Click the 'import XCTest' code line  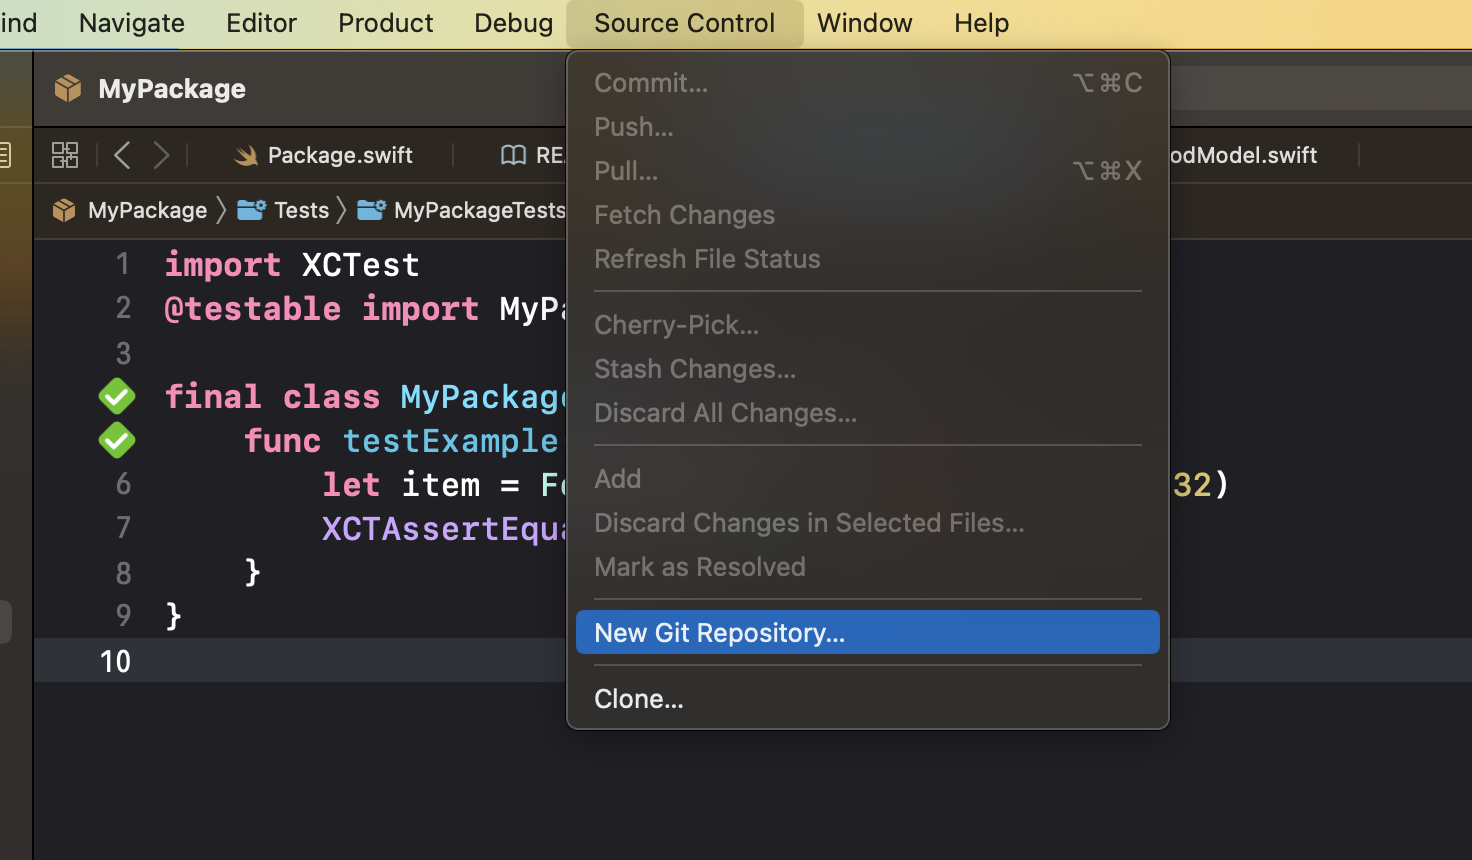pos(292,265)
